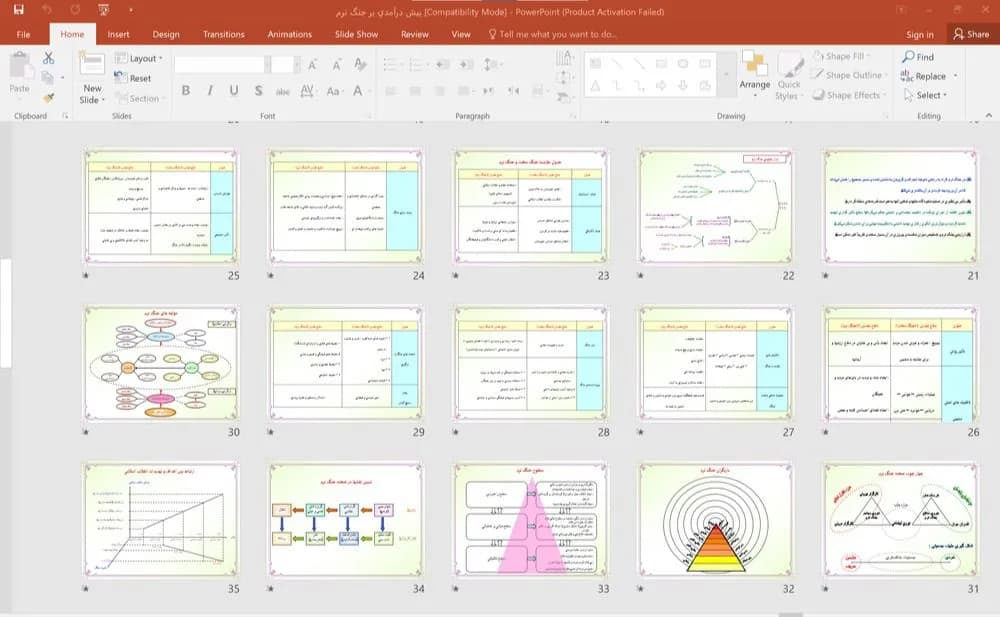Click the character spacing AV icon
The image size is (1000, 617).
point(307,91)
